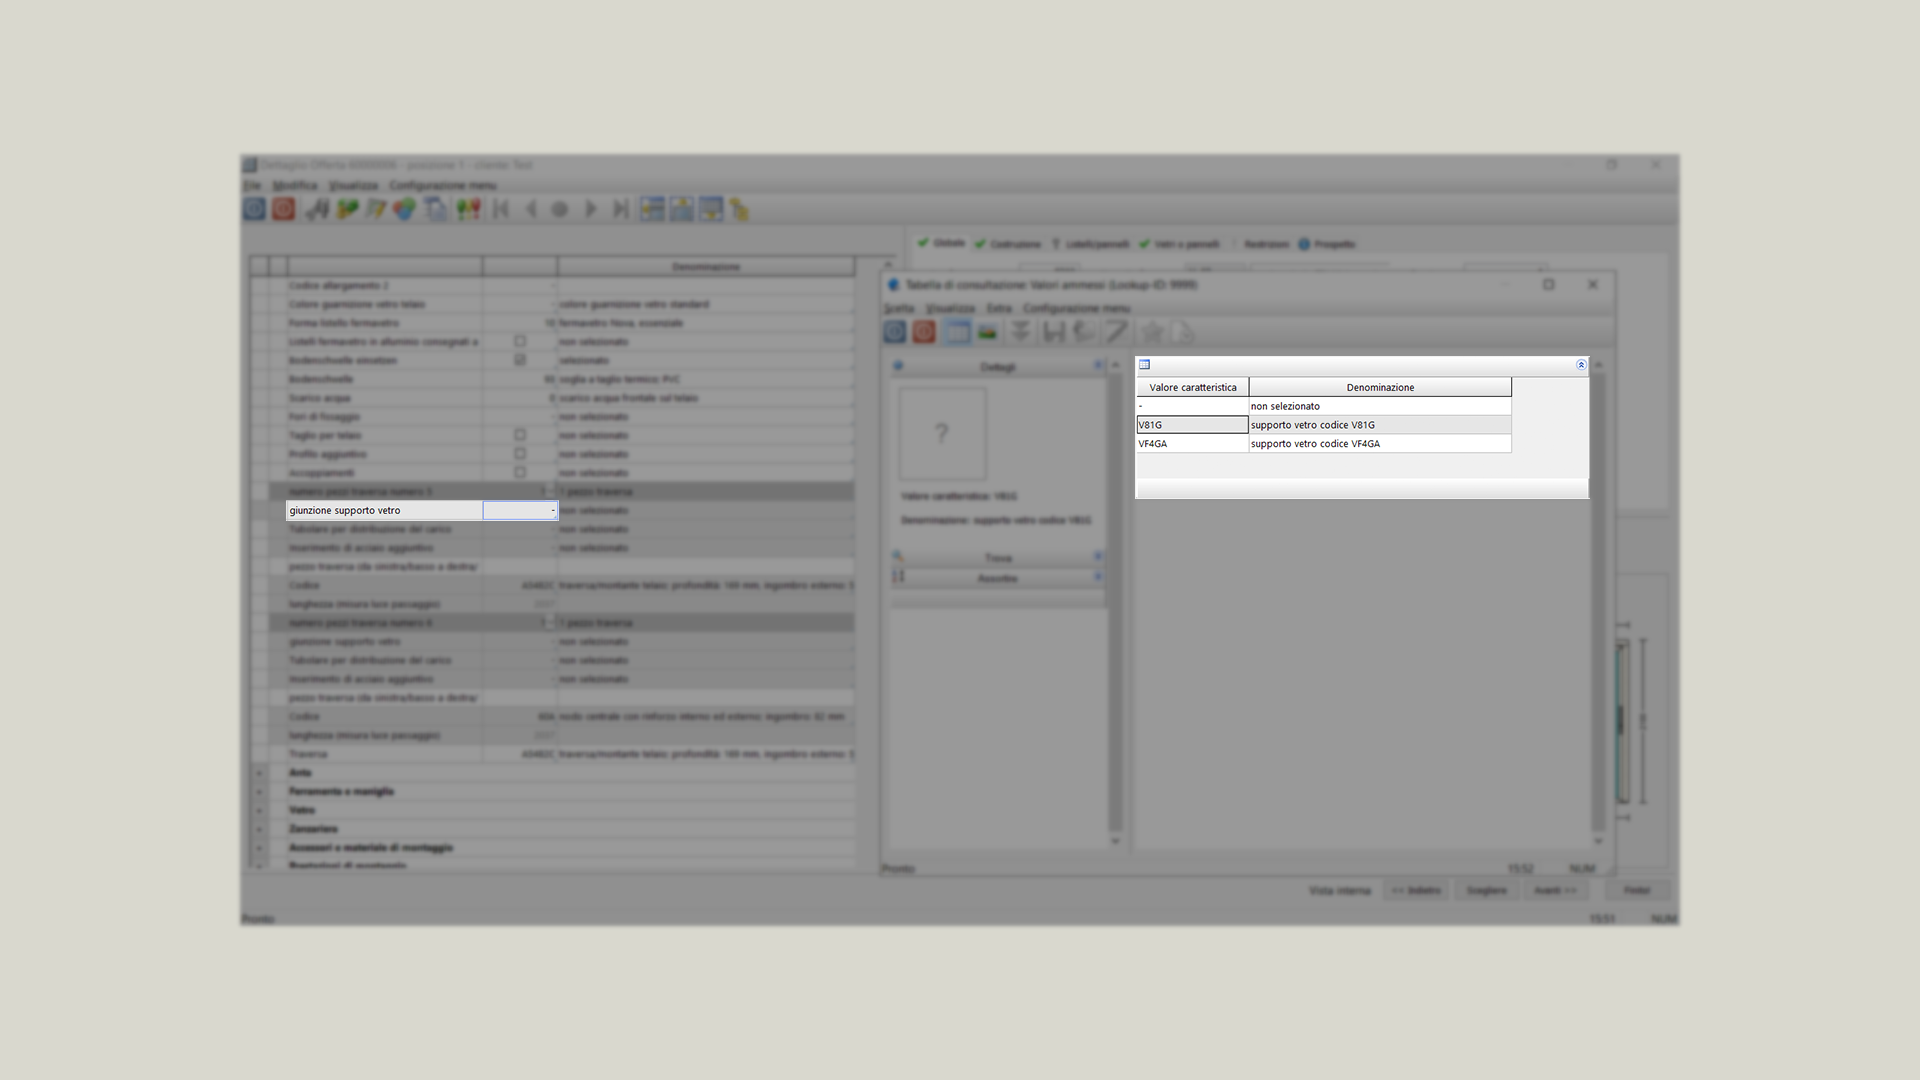Image resolution: width=1920 pixels, height=1080 pixels.
Task: Collapse the lookup grid with the double chevron
Action: (x=1581, y=365)
